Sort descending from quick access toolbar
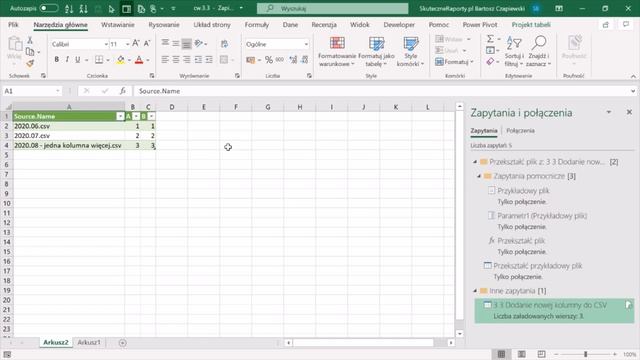640x360 pixels. tap(83, 8)
